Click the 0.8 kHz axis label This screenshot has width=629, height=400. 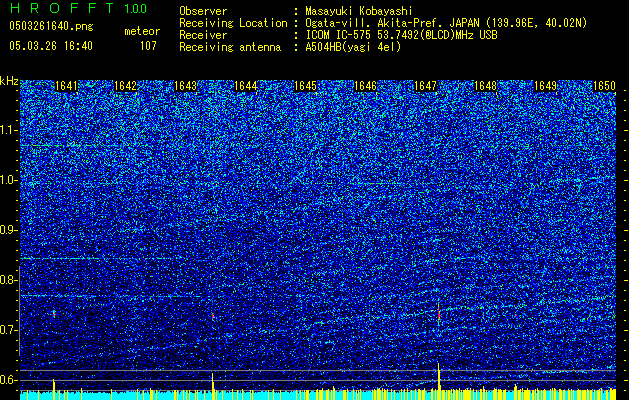coord(8,280)
